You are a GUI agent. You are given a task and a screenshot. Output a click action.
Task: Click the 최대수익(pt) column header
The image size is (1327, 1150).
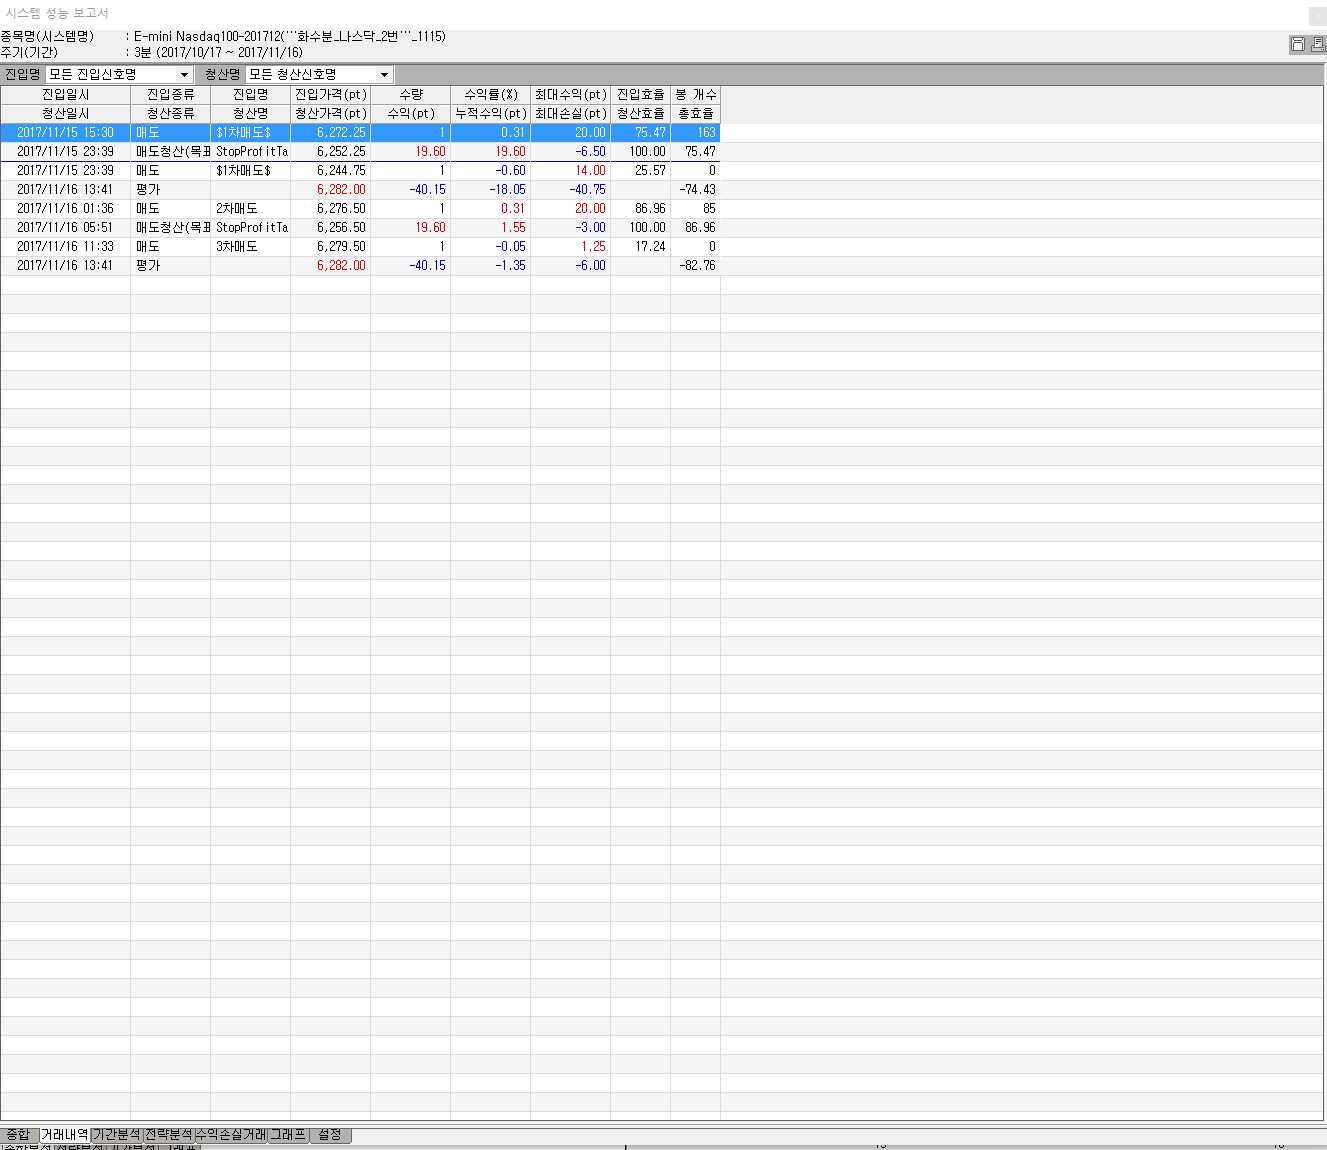[x=570, y=94]
